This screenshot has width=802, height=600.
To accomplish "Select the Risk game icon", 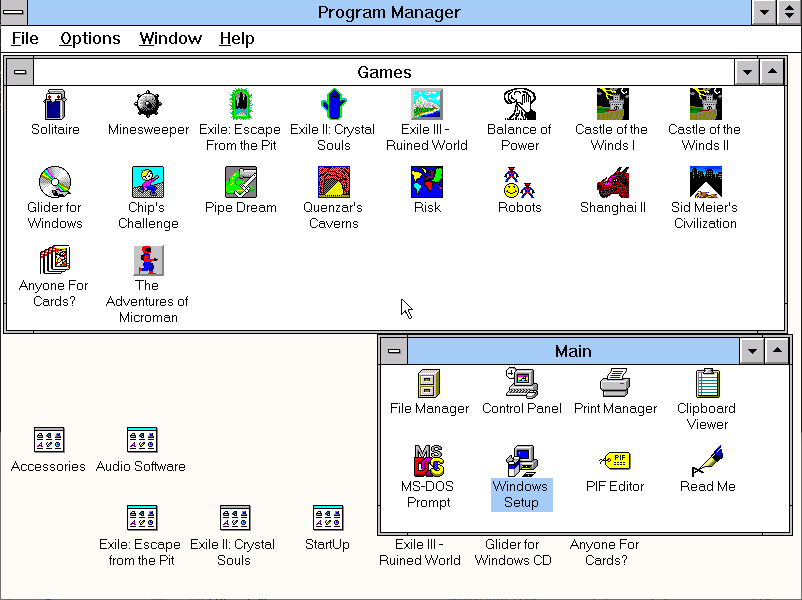I will click(x=427, y=182).
